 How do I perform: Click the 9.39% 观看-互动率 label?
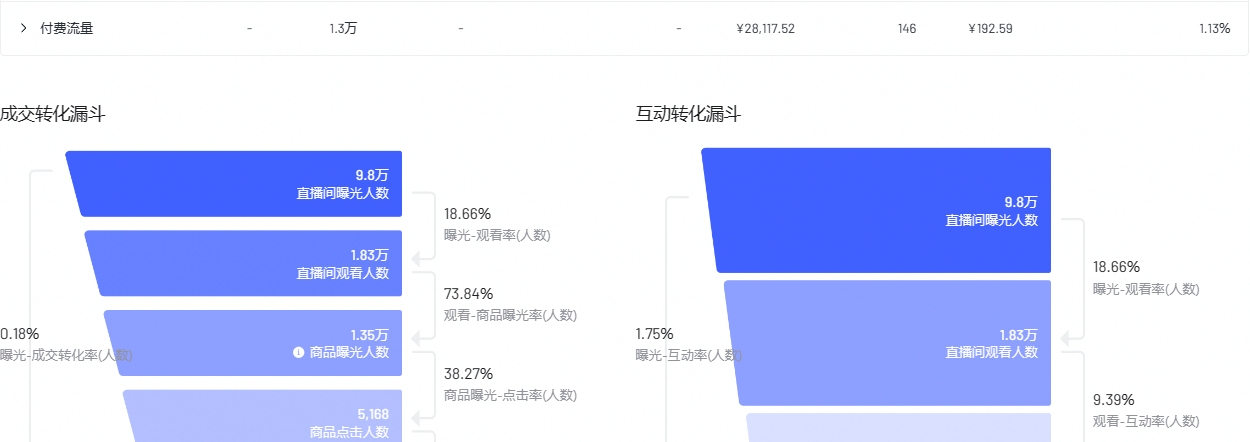click(1146, 410)
